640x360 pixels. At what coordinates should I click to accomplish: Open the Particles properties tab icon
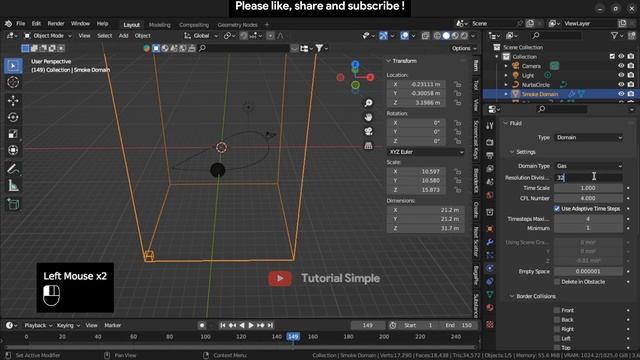(x=490, y=255)
